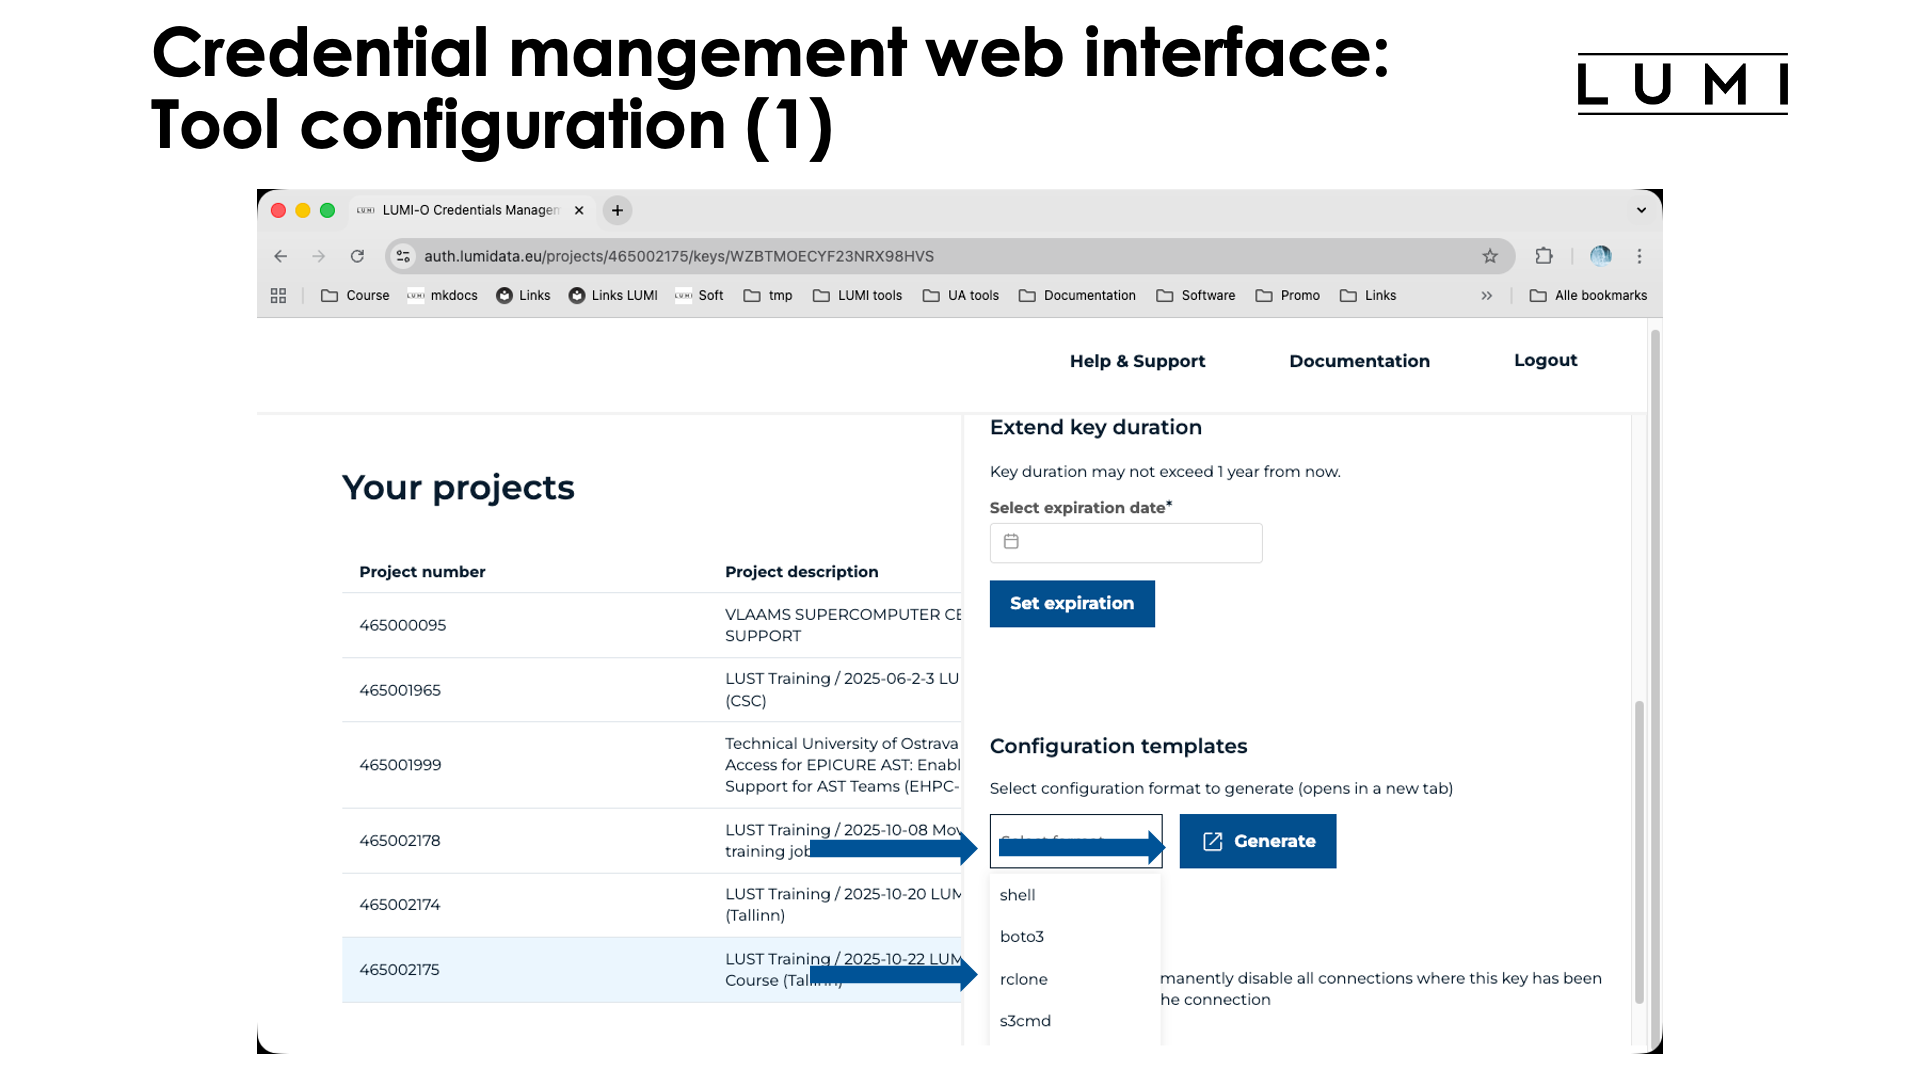Switch to the LUMI-O Credentials Management tab
The height and width of the screenshot is (1080, 1920).
click(x=466, y=210)
